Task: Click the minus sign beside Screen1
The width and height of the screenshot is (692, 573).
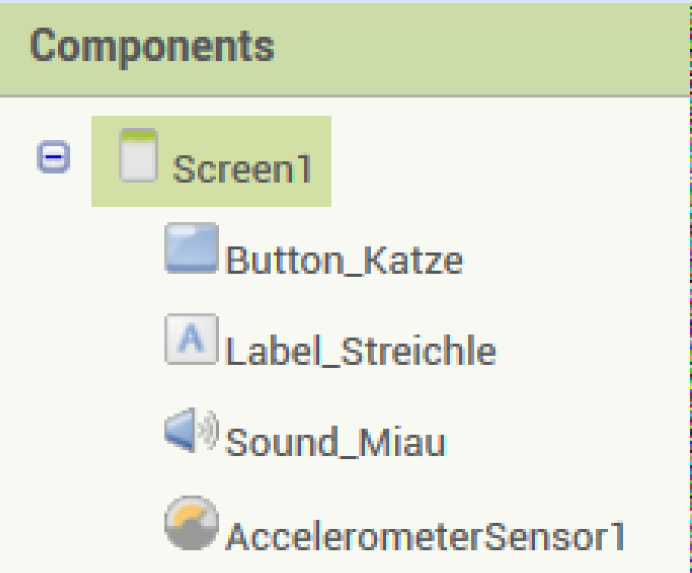Action: click(53, 157)
